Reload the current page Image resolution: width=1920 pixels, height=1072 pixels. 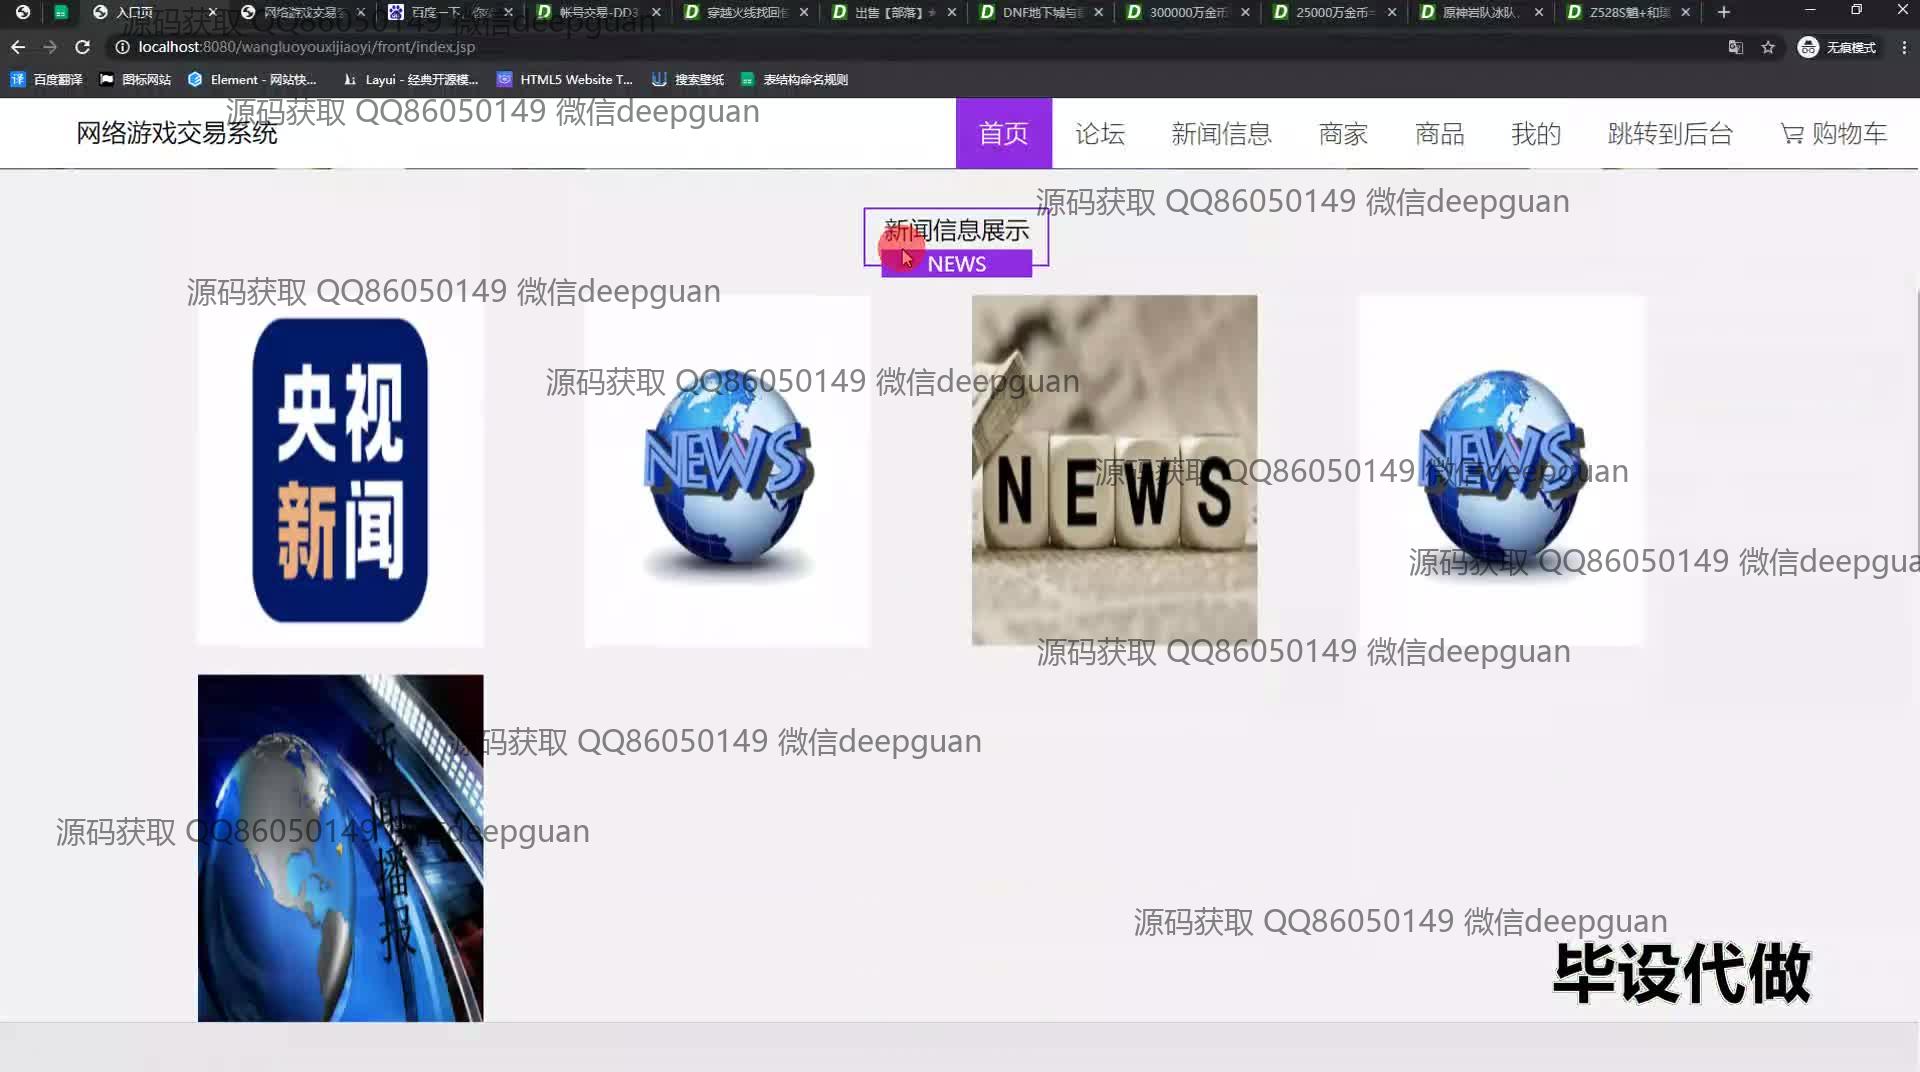click(x=83, y=47)
